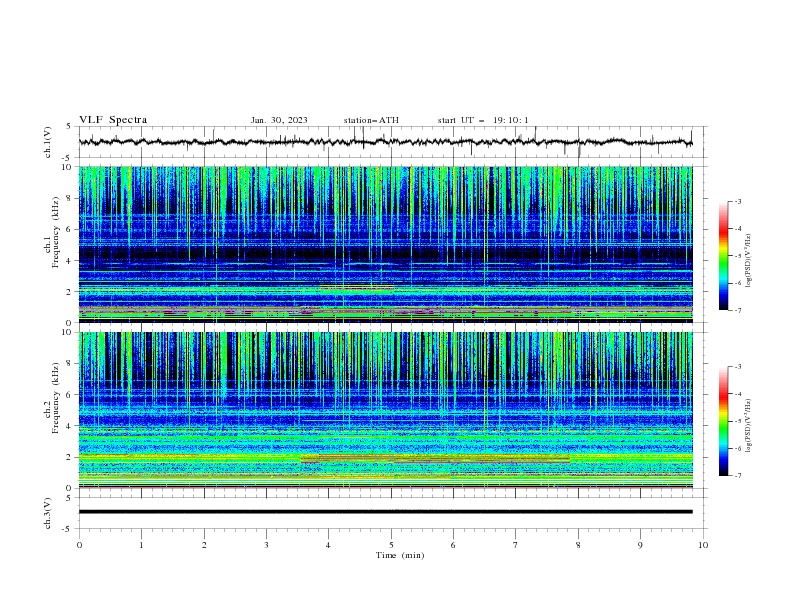This screenshot has height=612, width=792.
Task: Click the "-3" label on ch.1 colorbar
Action: click(737, 201)
